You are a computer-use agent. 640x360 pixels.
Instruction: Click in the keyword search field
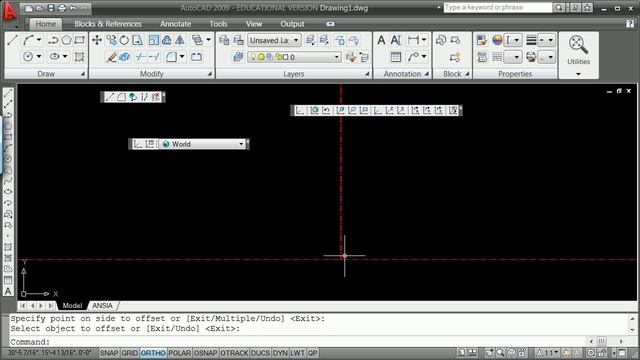click(498, 8)
